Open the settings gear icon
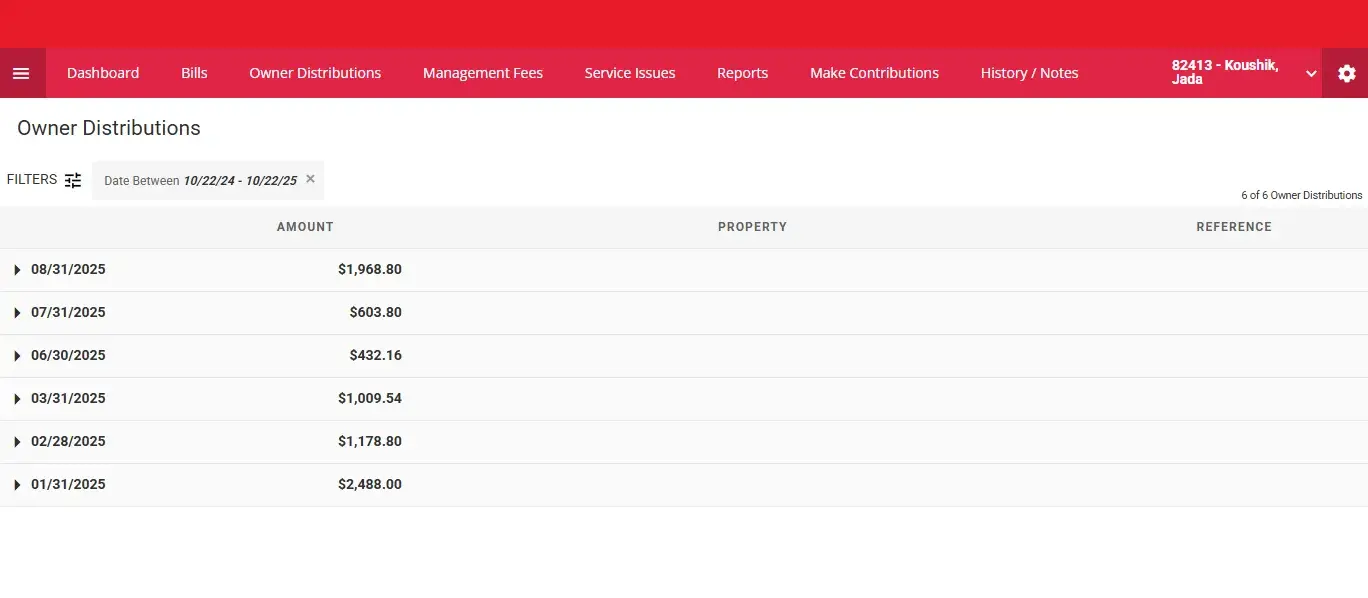Screen dimensions: 1368x598 (1346, 73)
